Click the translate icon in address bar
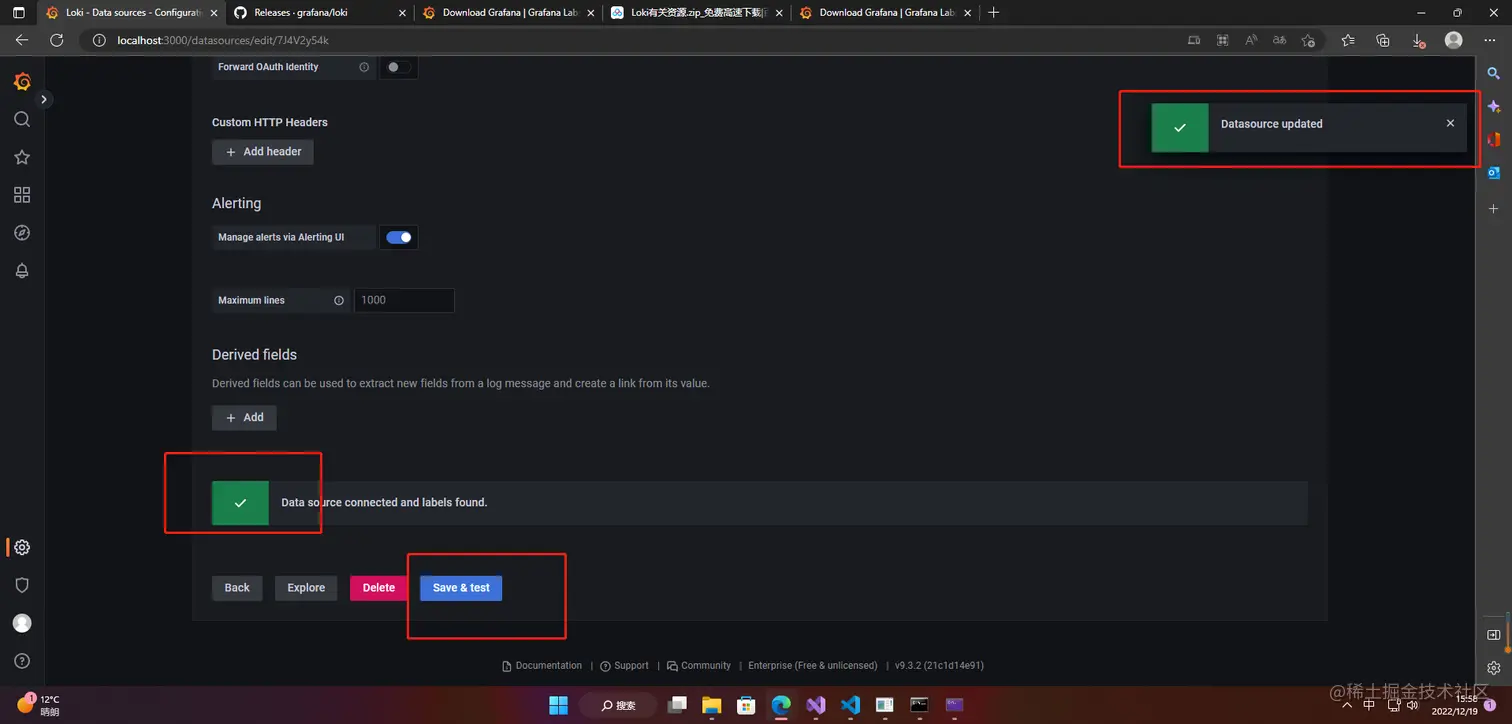Viewport: 1512px width, 724px height. (x=1279, y=40)
